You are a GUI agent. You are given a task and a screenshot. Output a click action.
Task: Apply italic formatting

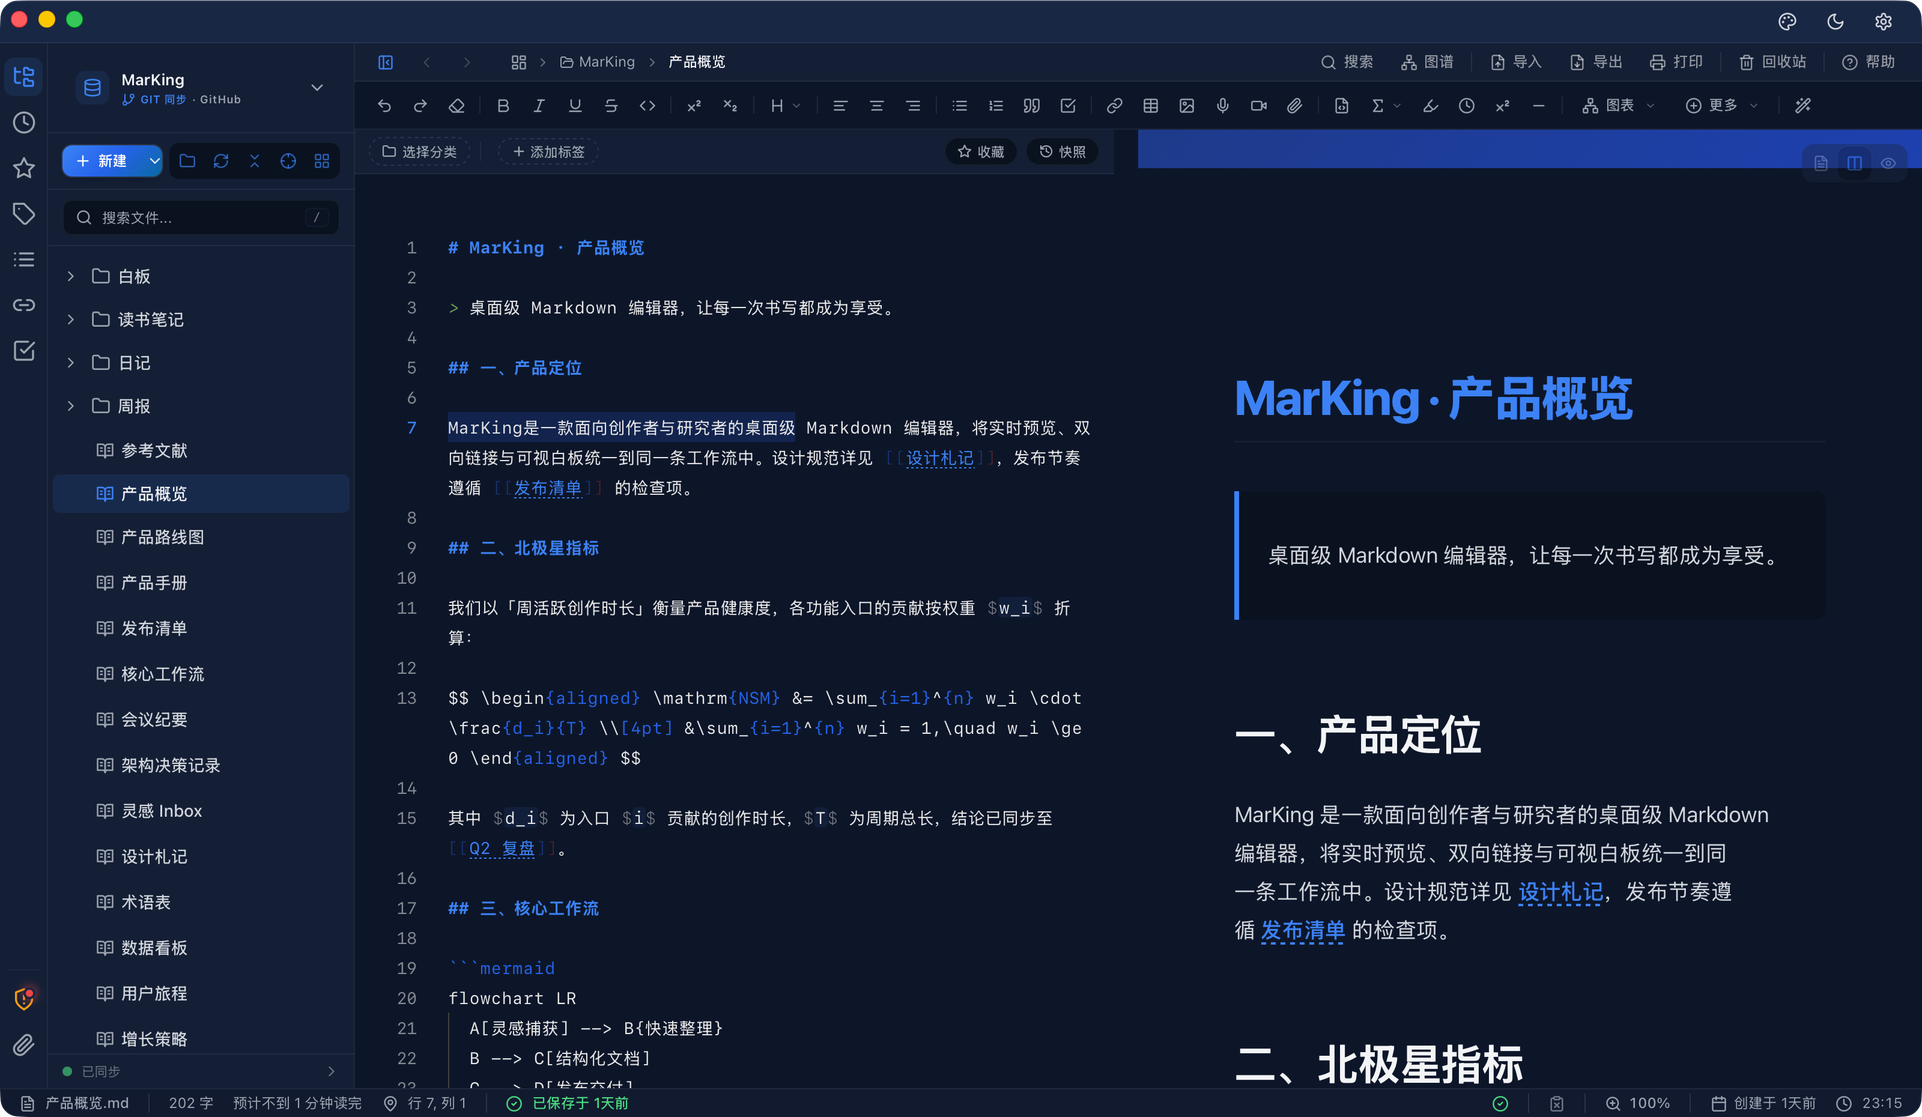click(539, 106)
